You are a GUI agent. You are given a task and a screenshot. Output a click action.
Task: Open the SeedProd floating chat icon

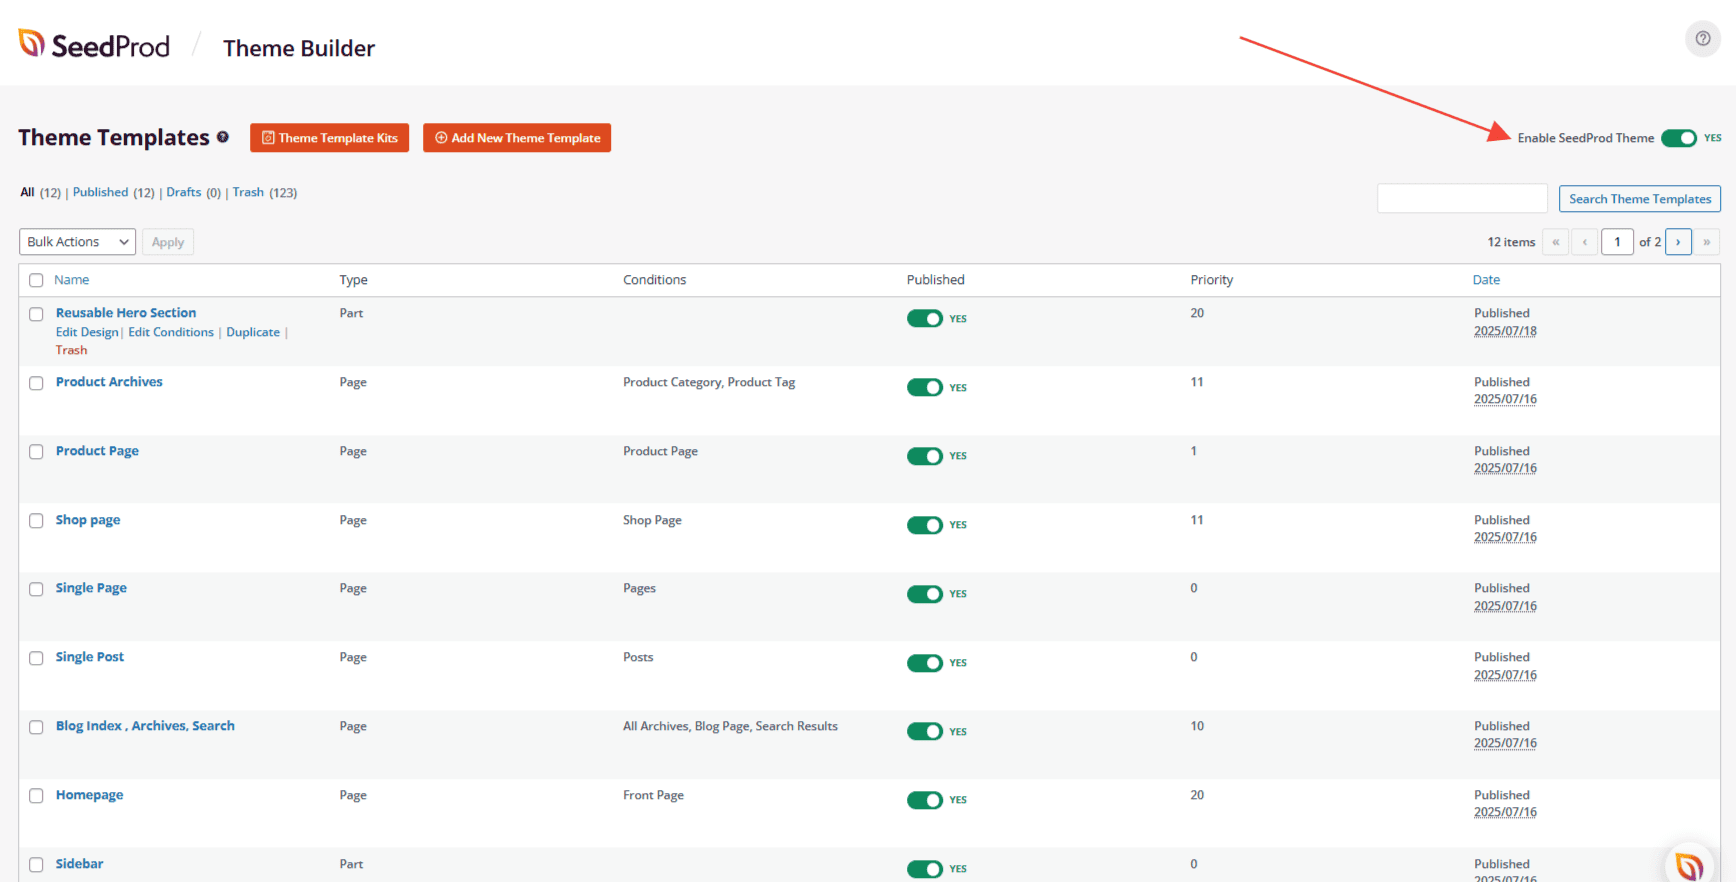[1690, 865]
